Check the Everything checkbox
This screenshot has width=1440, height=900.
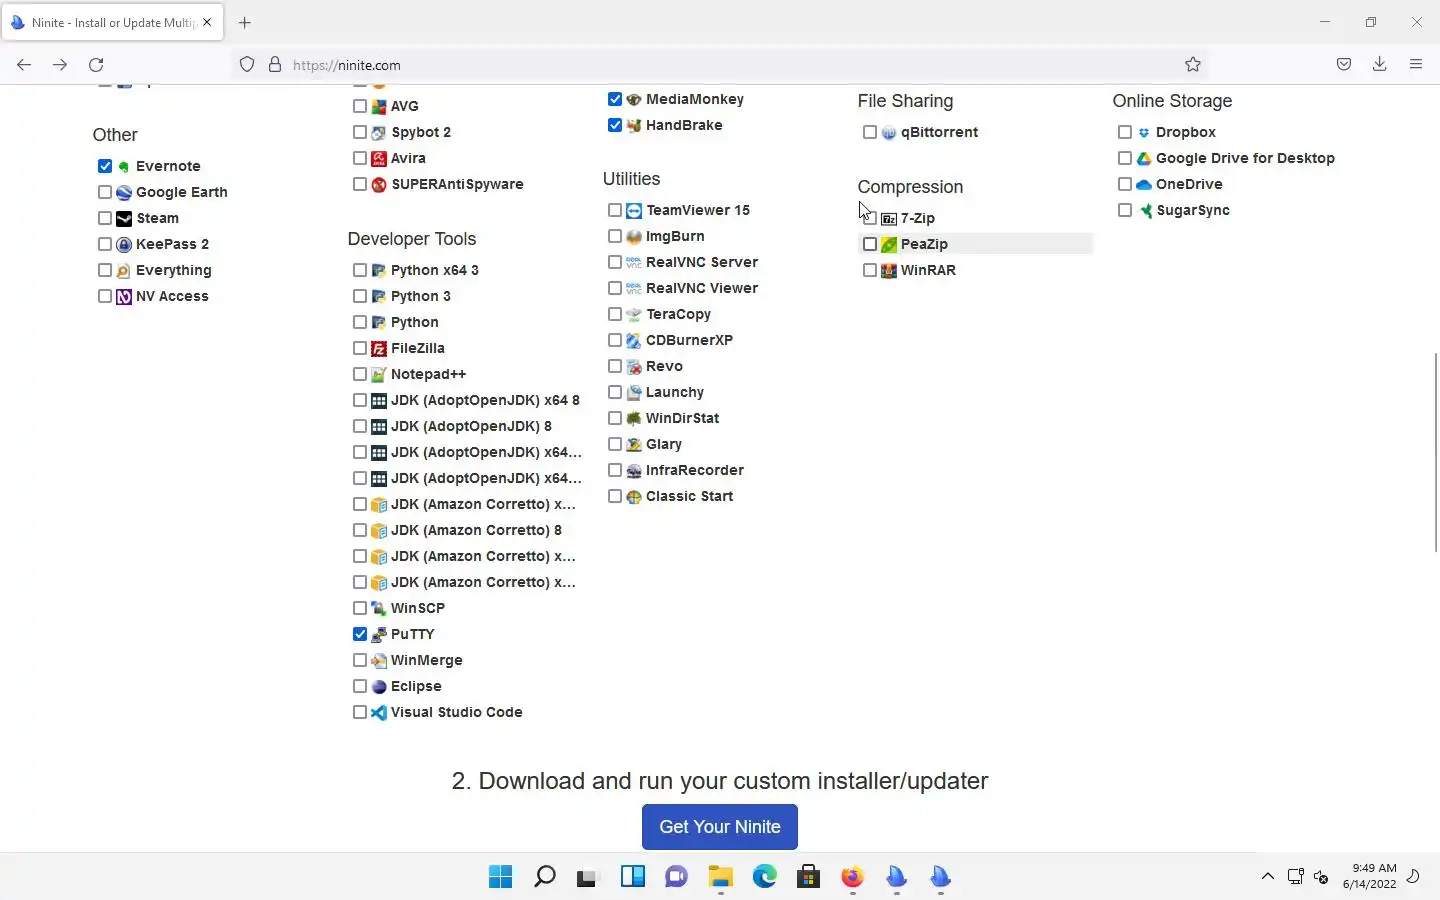pos(105,270)
